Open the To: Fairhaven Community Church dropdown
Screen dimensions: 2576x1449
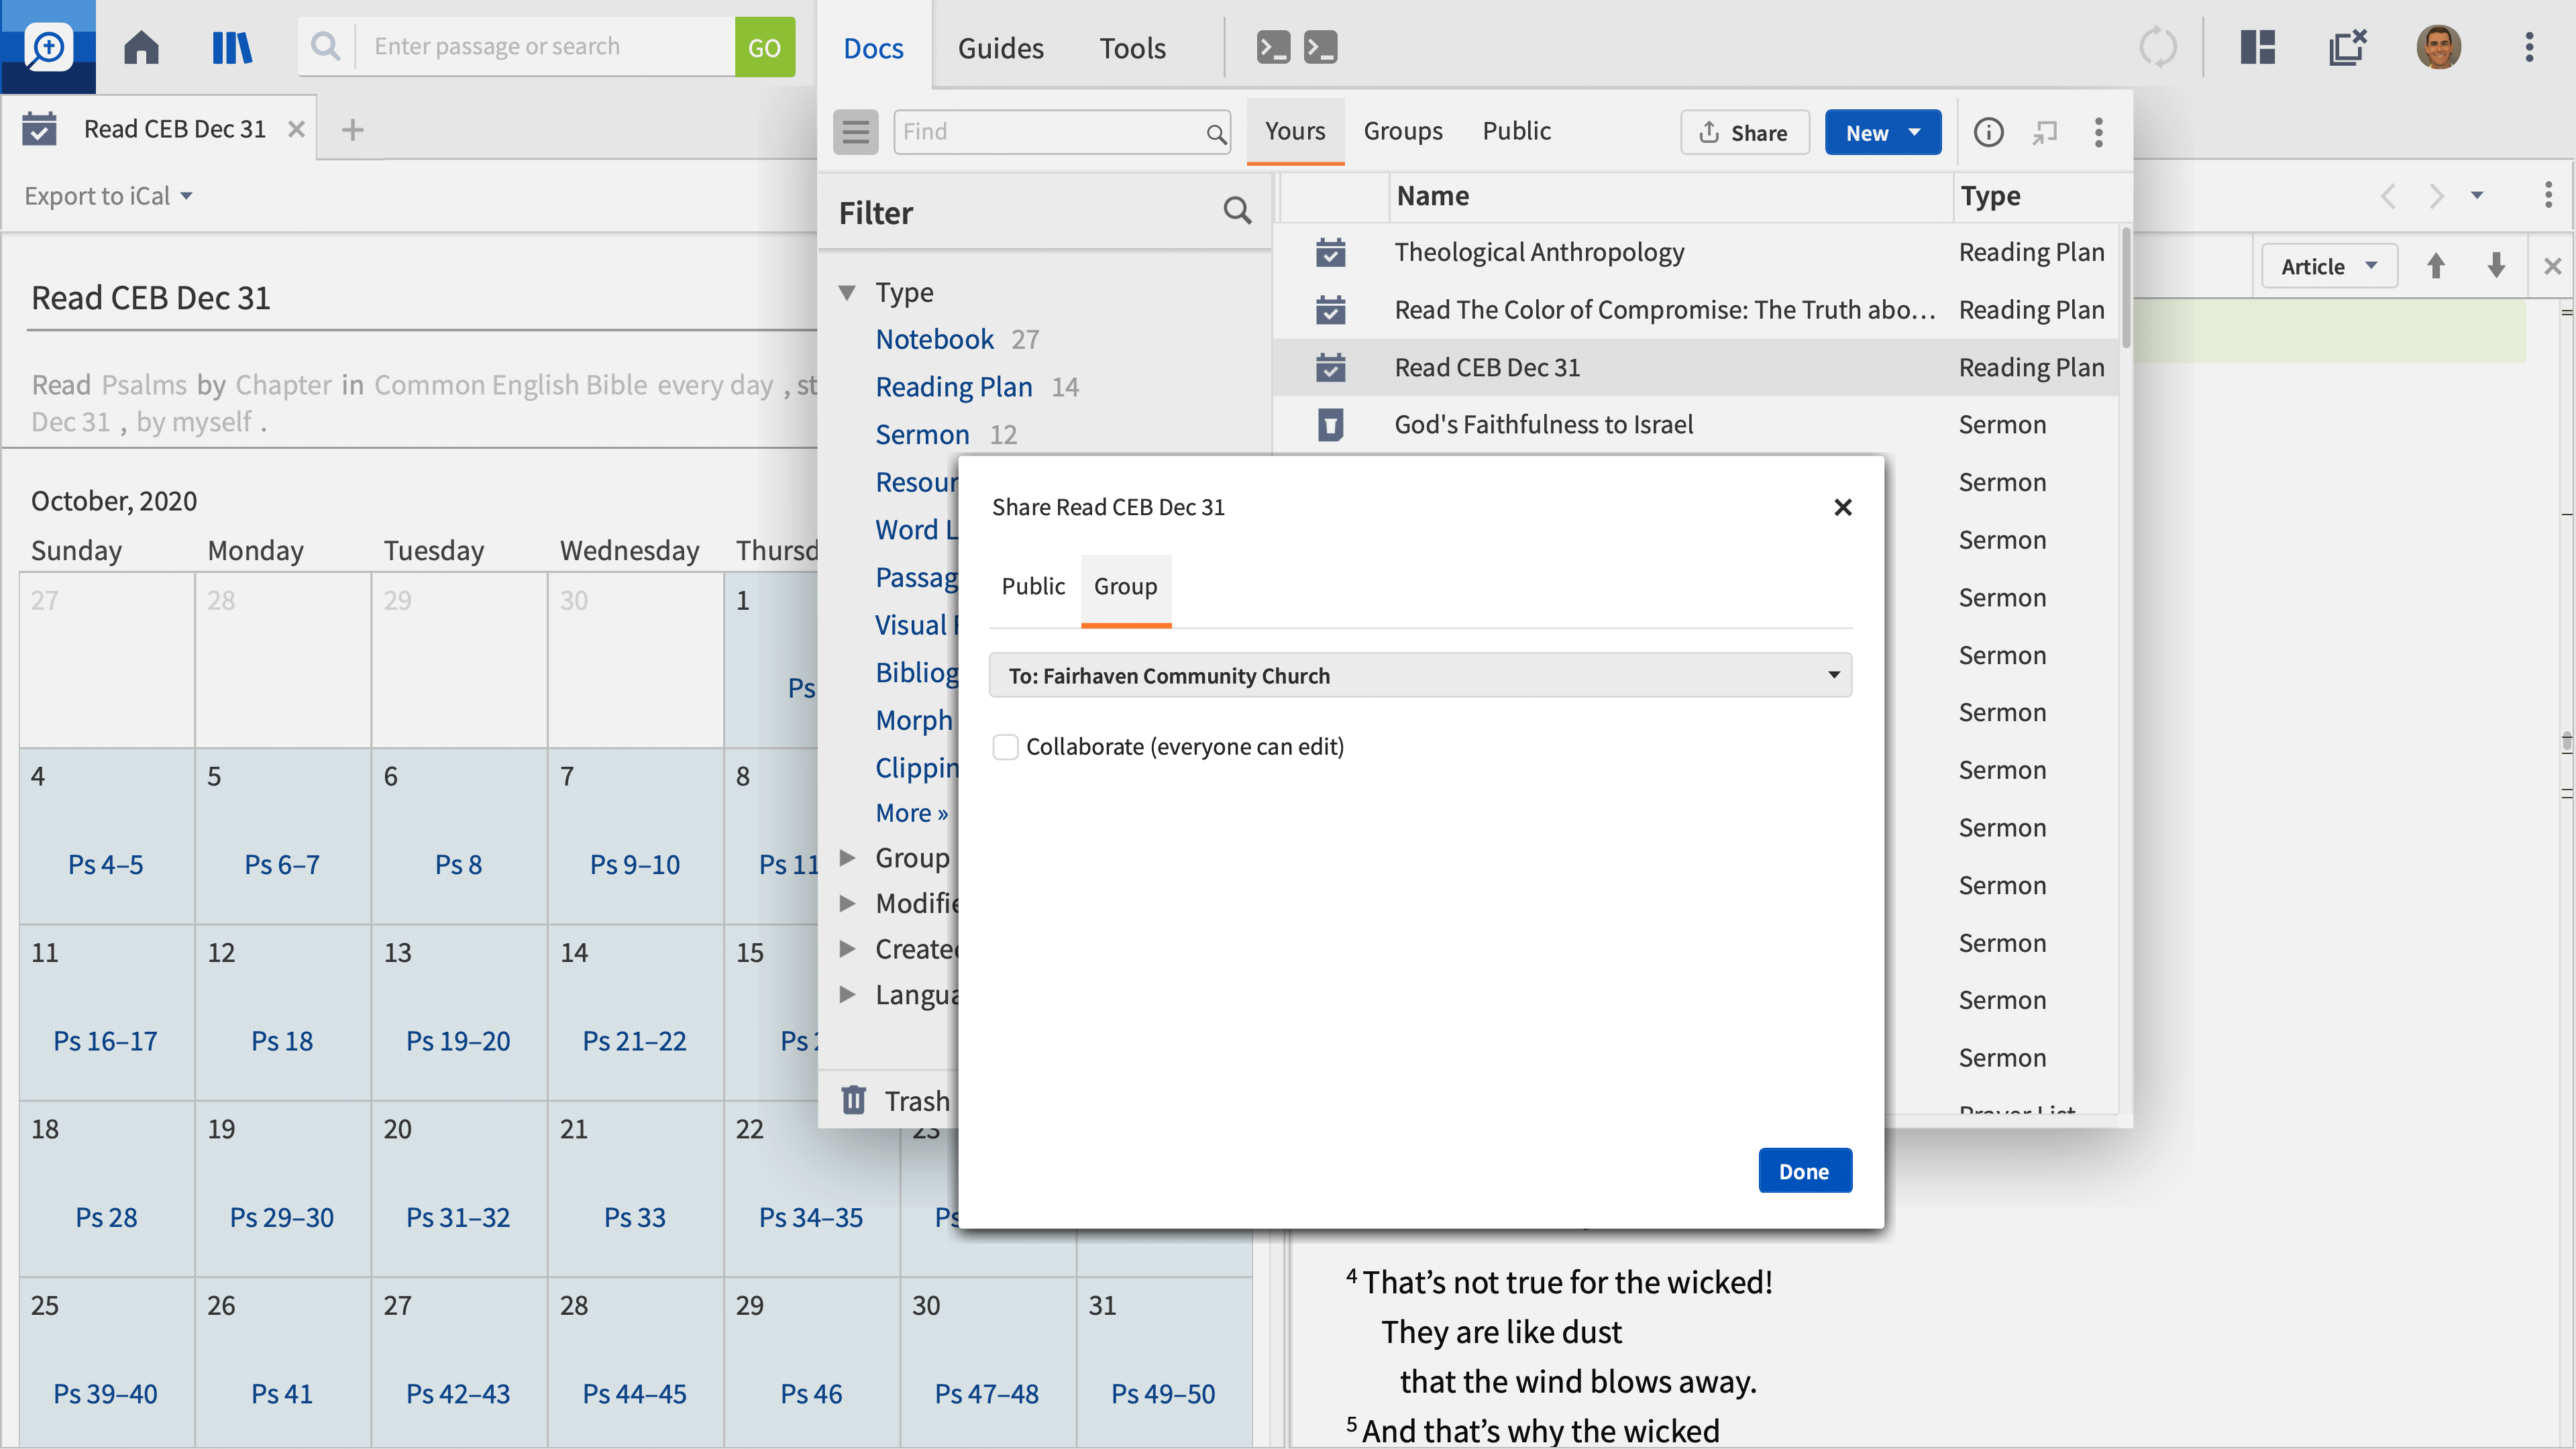point(1420,675)
